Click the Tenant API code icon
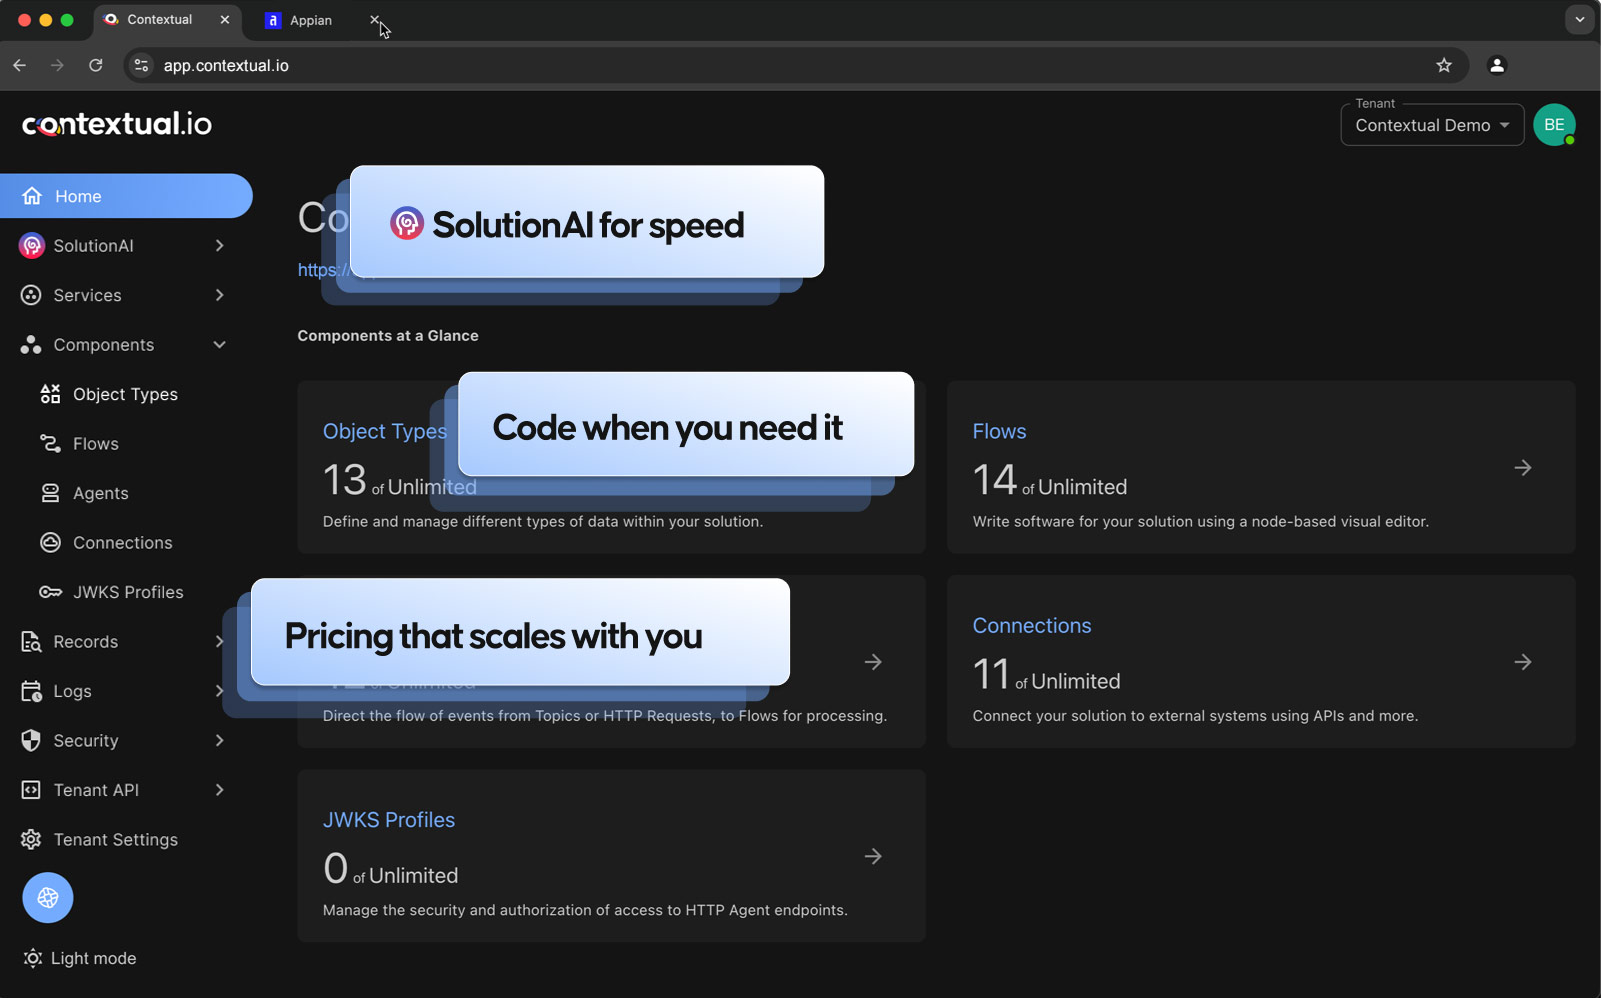Screen dimensions: 1601x998 pos(31,790)
